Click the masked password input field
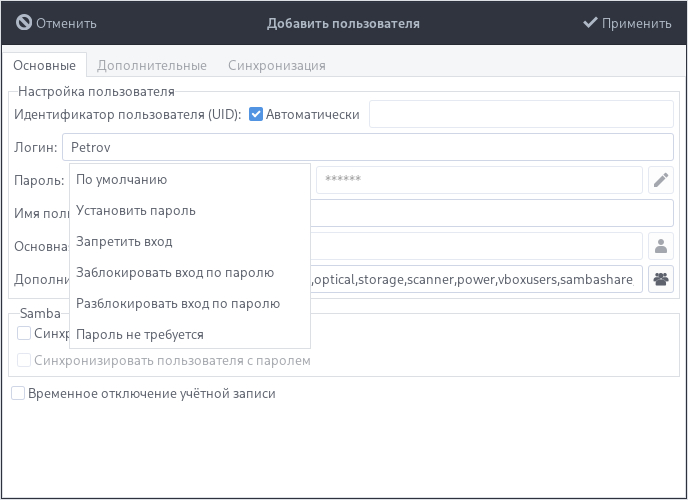The image size is (688, 500). (x=478, y=180)
